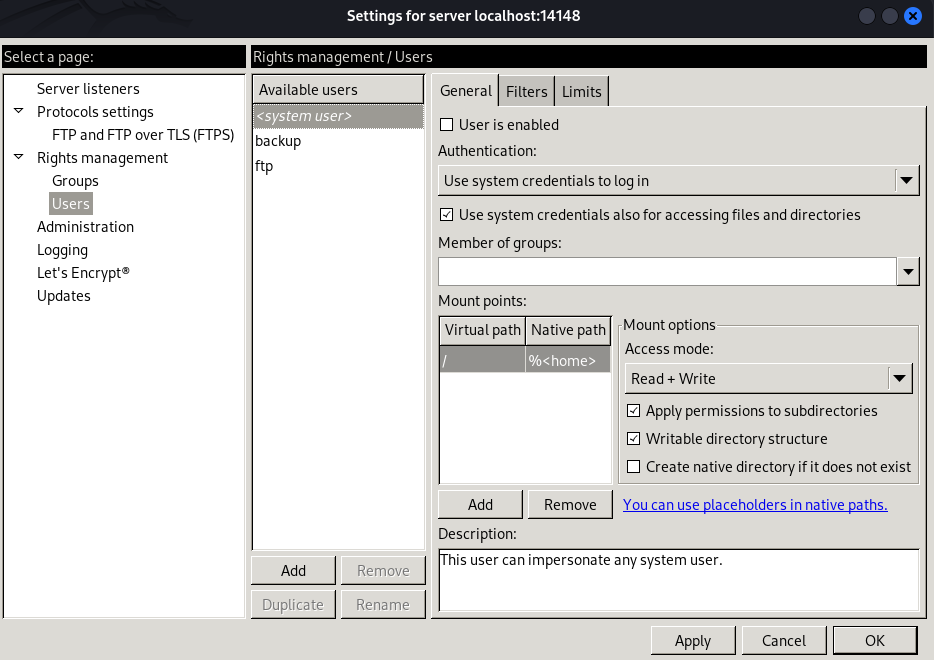Click the Cancel button
934x660 pixels.
783,640
